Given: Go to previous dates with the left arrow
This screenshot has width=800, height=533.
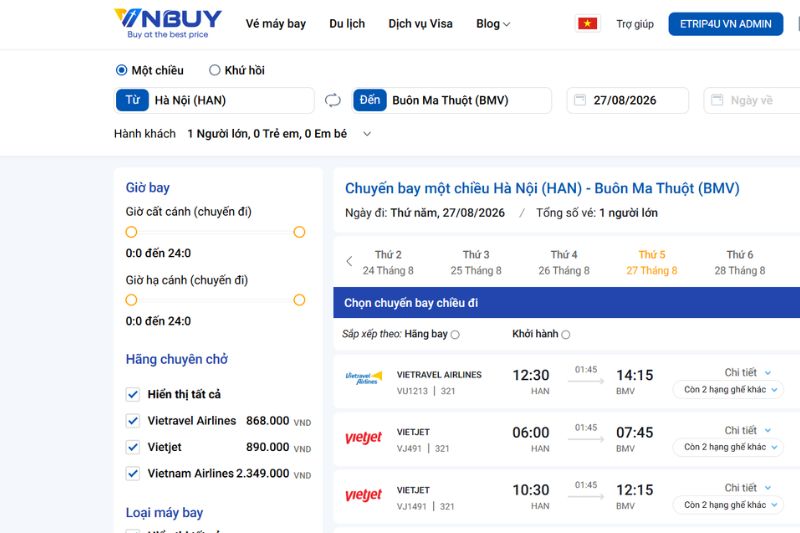Looking at the screenshot, I should coord(349,262).
